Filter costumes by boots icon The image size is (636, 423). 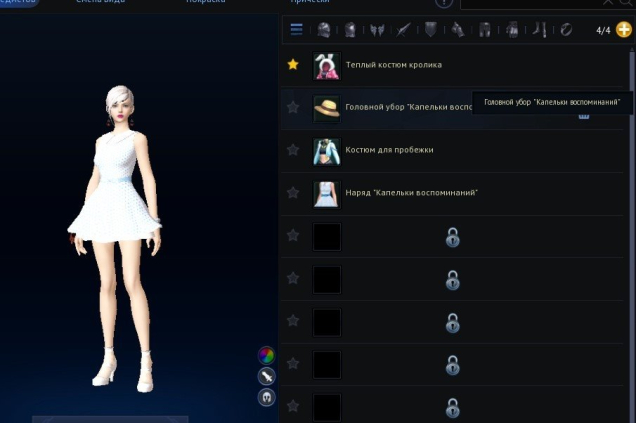click(x=539, y=30)
